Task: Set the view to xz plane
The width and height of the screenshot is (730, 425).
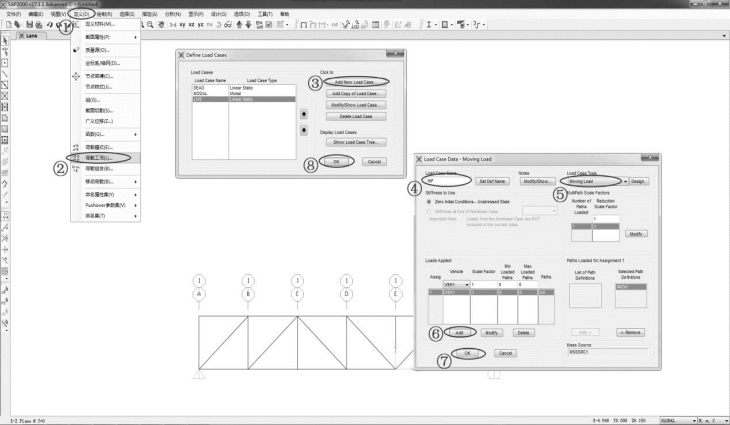Action: (x=191, y=25)
